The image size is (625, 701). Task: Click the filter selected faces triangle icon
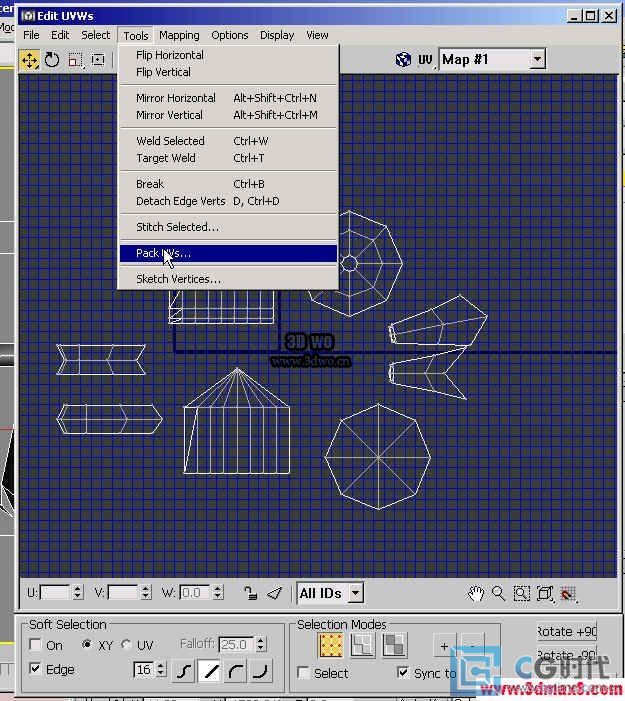(274, 593)
